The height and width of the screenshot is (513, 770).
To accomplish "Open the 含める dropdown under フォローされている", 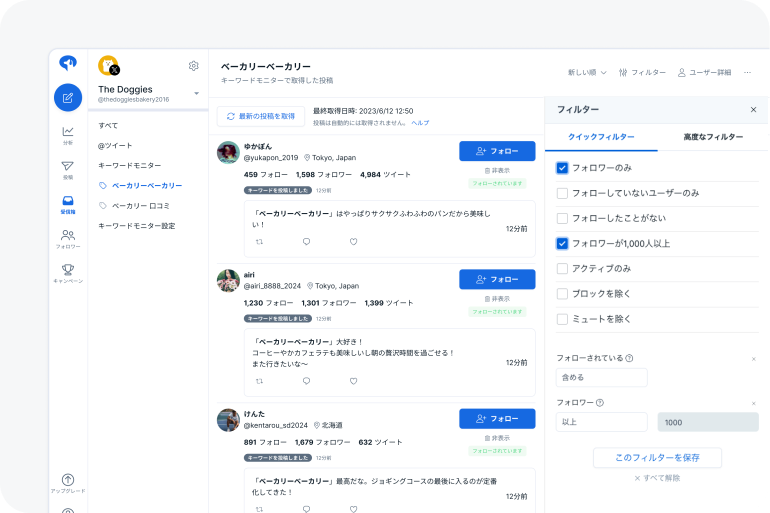I will [601, 378].
